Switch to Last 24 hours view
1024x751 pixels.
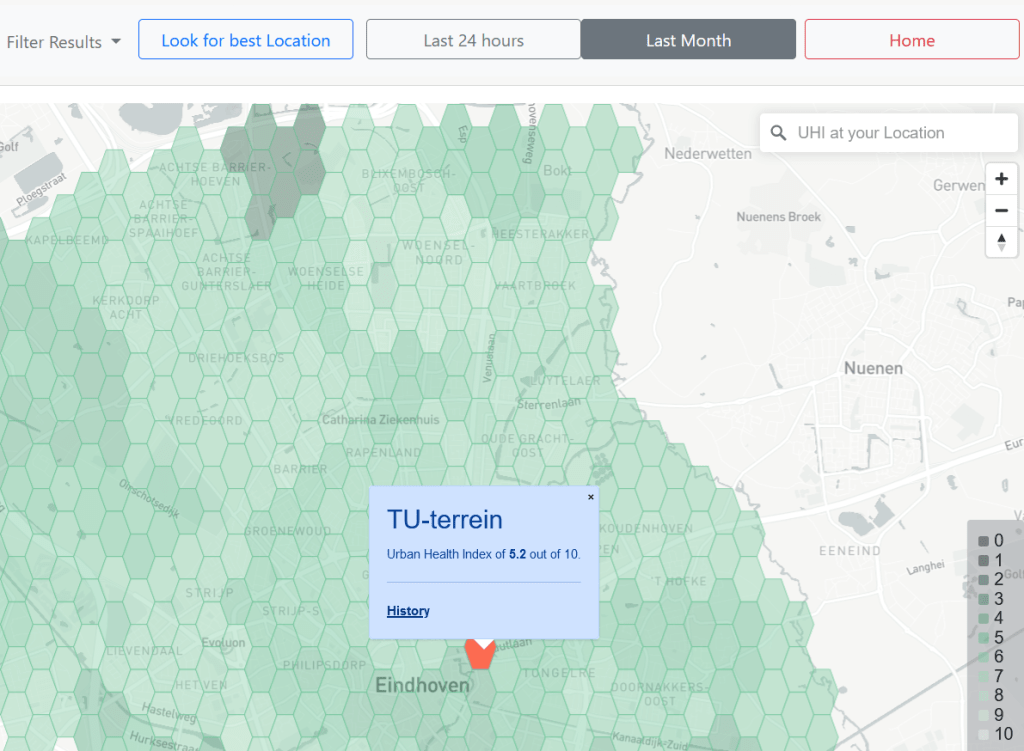[x=473, y=40]
